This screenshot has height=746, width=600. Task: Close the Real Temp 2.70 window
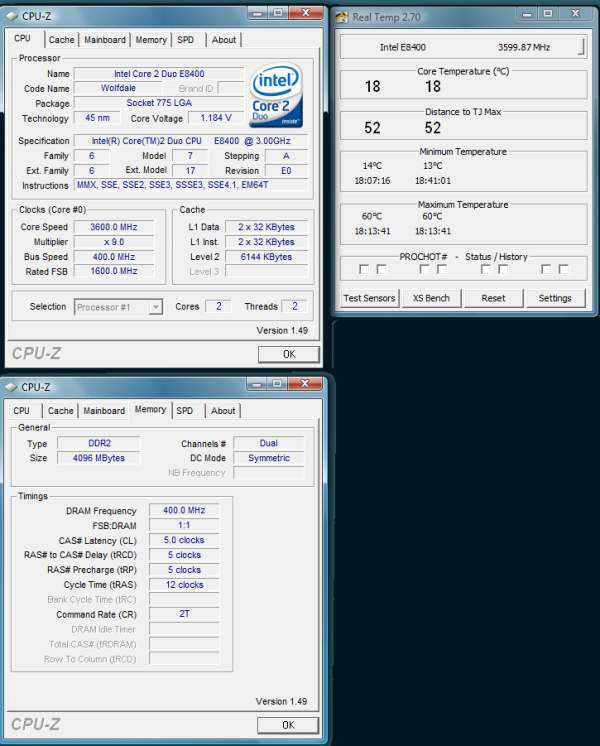pyautogui.click(x=576, y=14)
